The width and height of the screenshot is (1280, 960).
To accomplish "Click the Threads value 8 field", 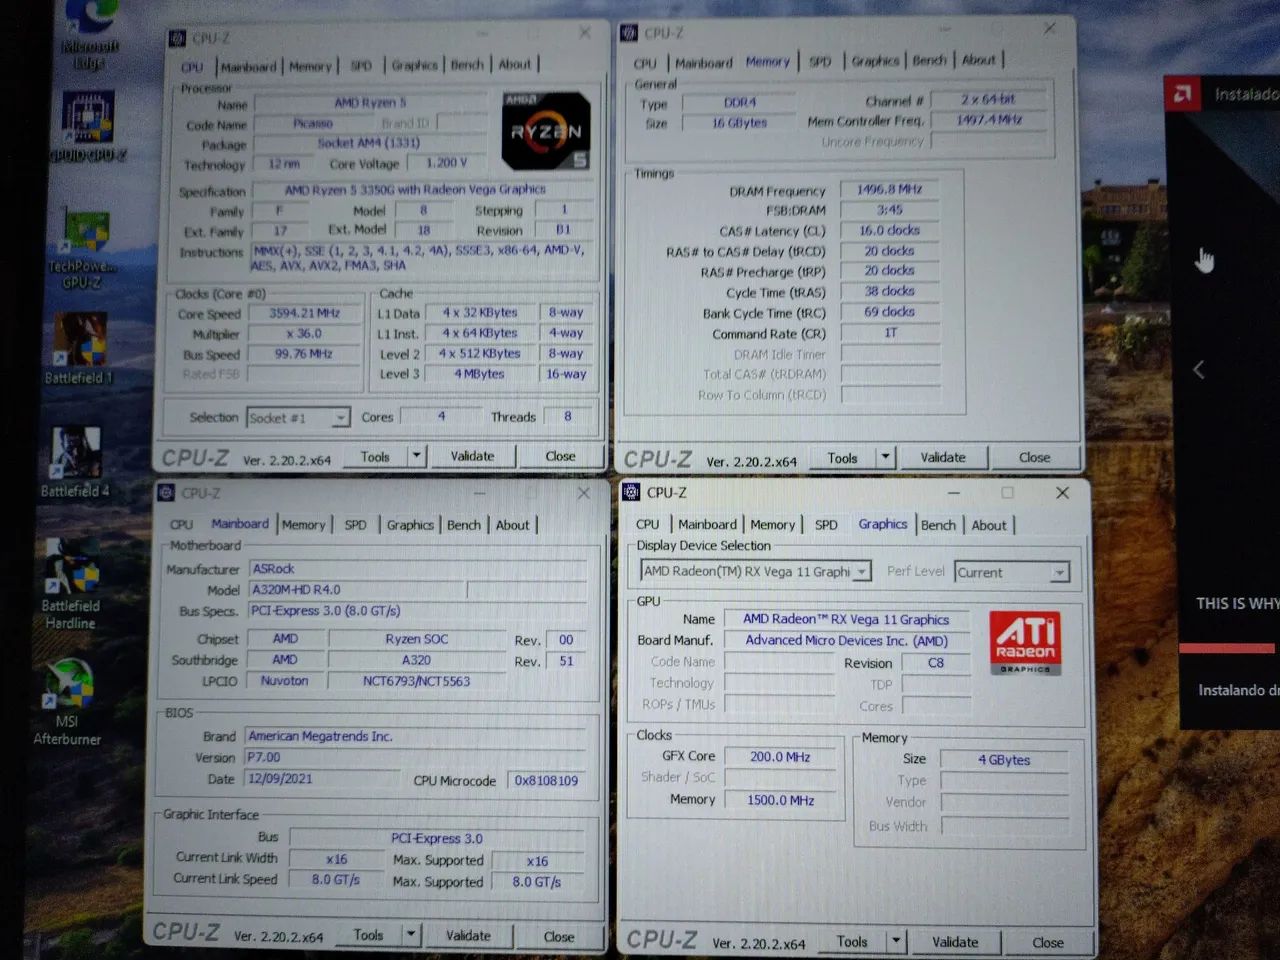I will point(568,417).
